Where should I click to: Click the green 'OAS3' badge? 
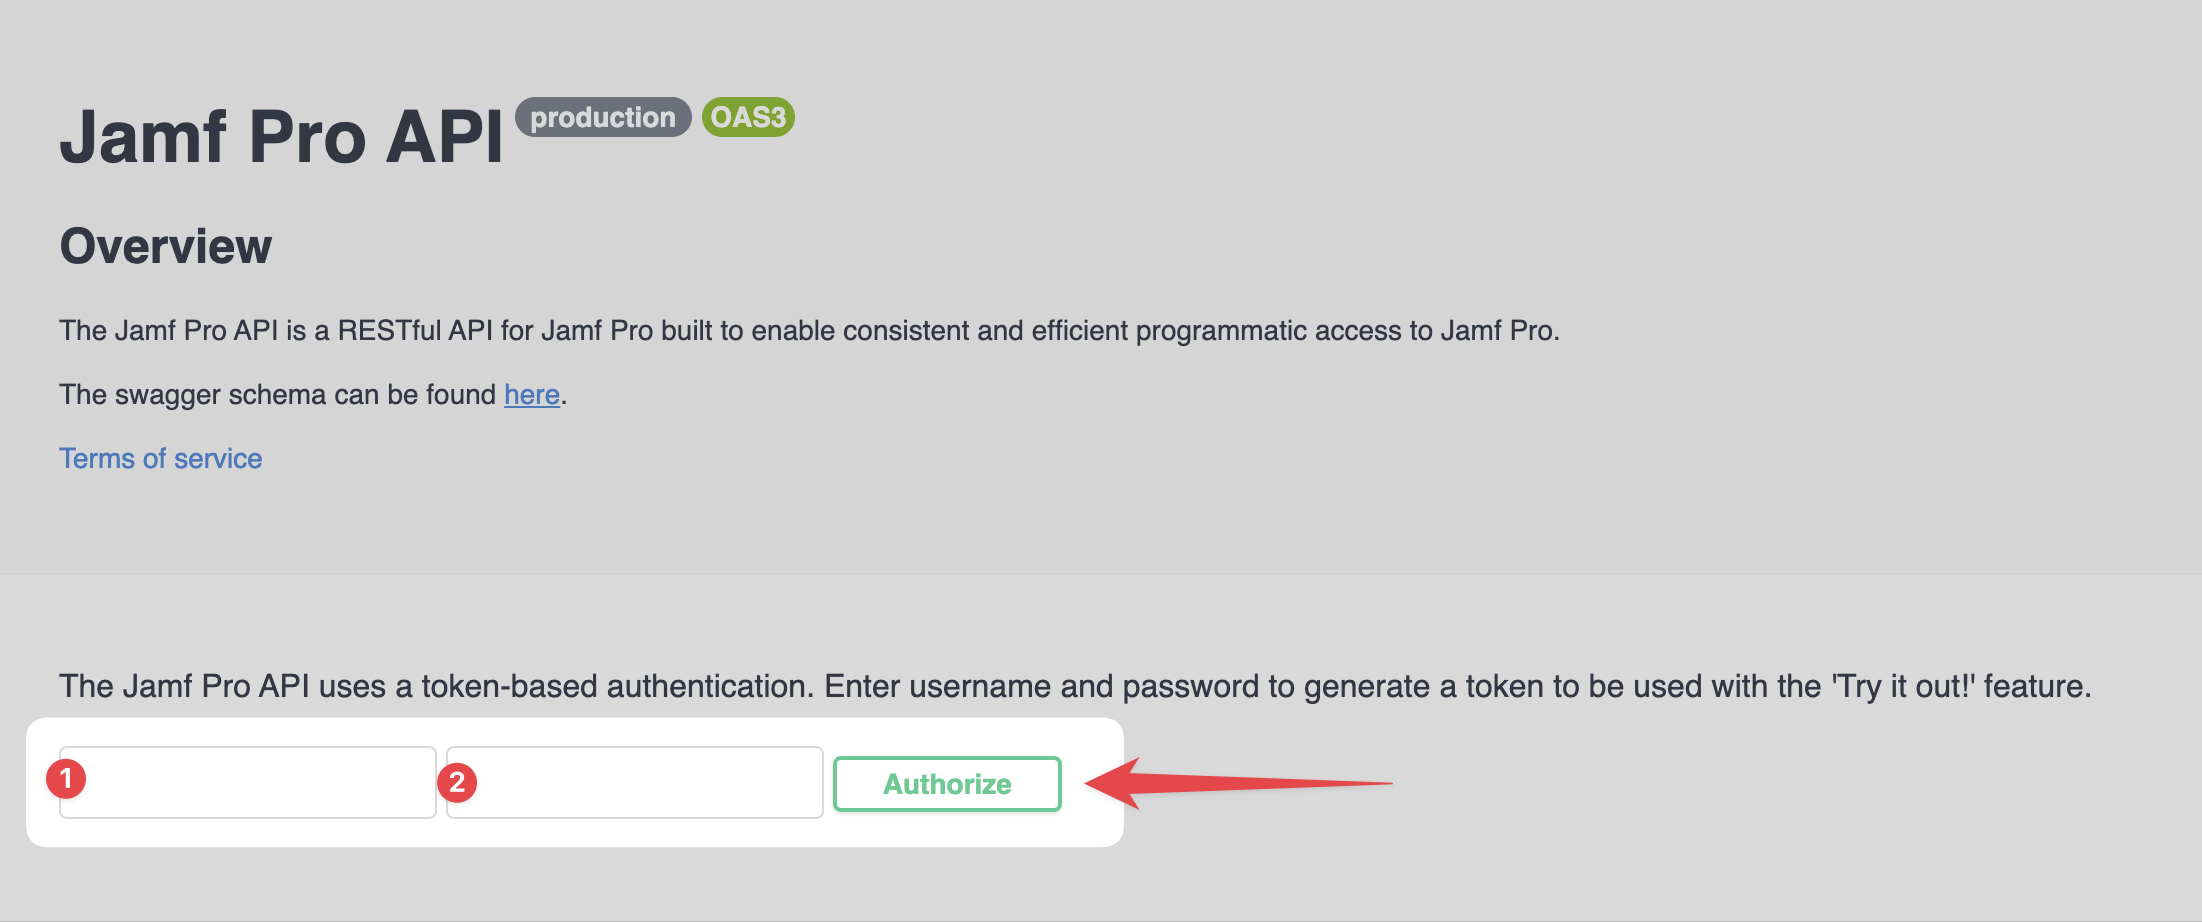(x=747, y=117)
